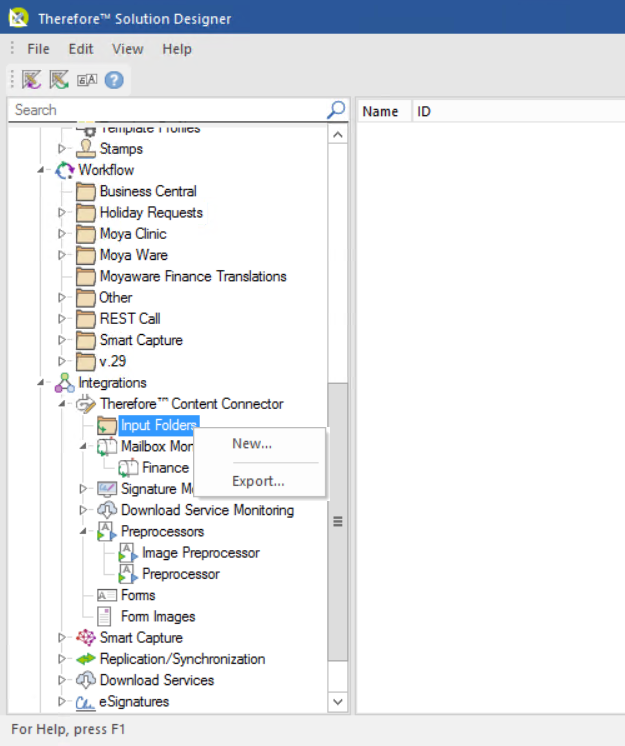Image resolution: width=625 pixels, height=746 pixels.
Task: Click the REST Call folder icon
Action: 86,319
